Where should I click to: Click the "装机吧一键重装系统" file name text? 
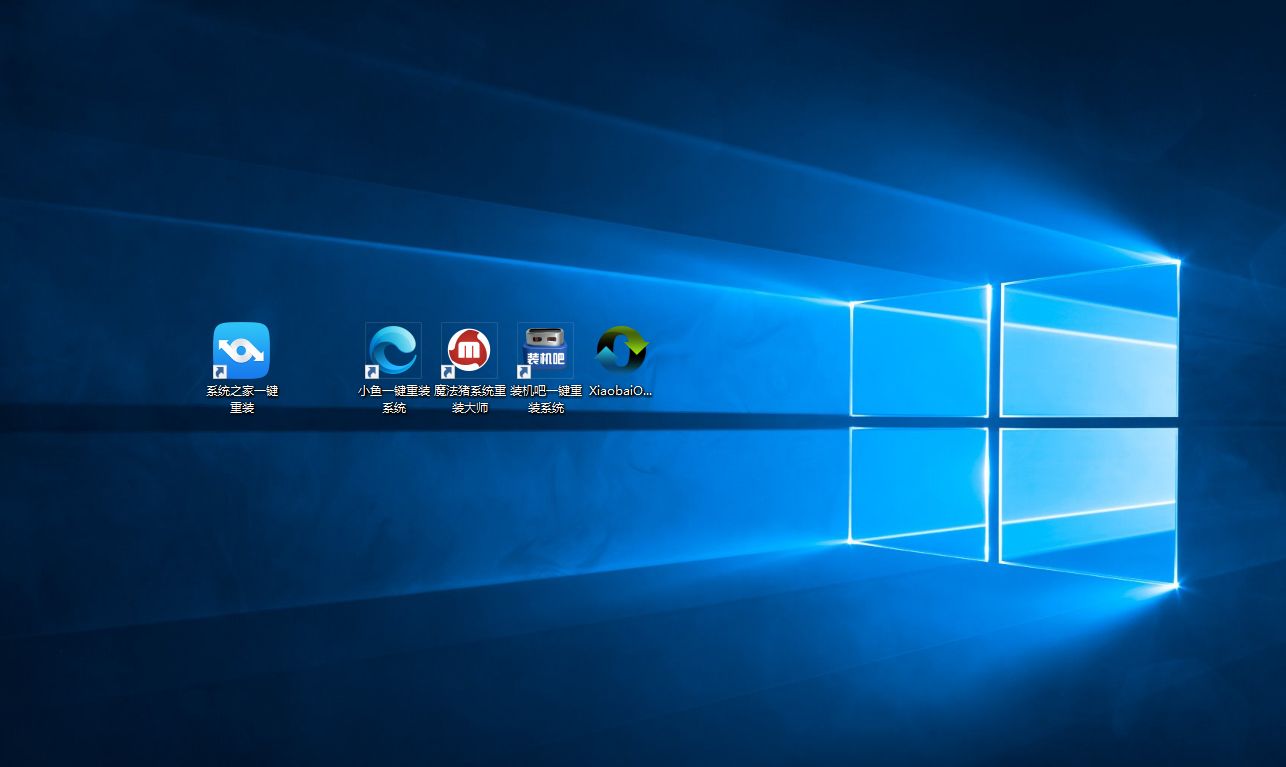546,399
